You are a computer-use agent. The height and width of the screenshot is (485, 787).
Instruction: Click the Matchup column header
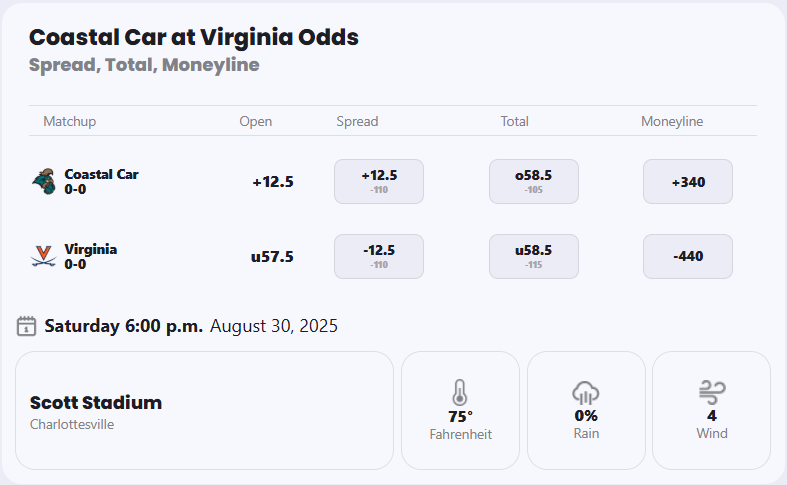click(70, 122)
